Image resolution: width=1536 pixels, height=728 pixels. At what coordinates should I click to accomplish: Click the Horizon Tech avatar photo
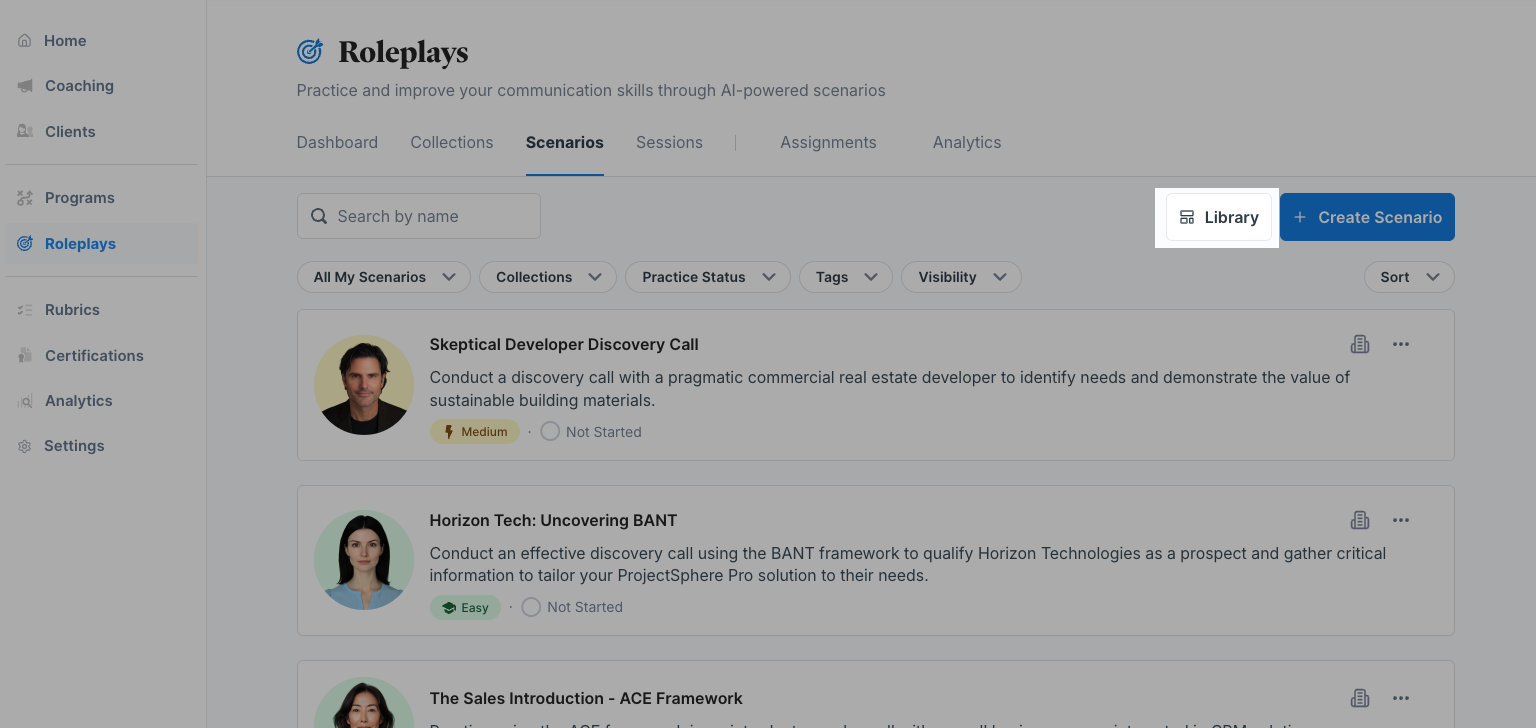point(364,560)
